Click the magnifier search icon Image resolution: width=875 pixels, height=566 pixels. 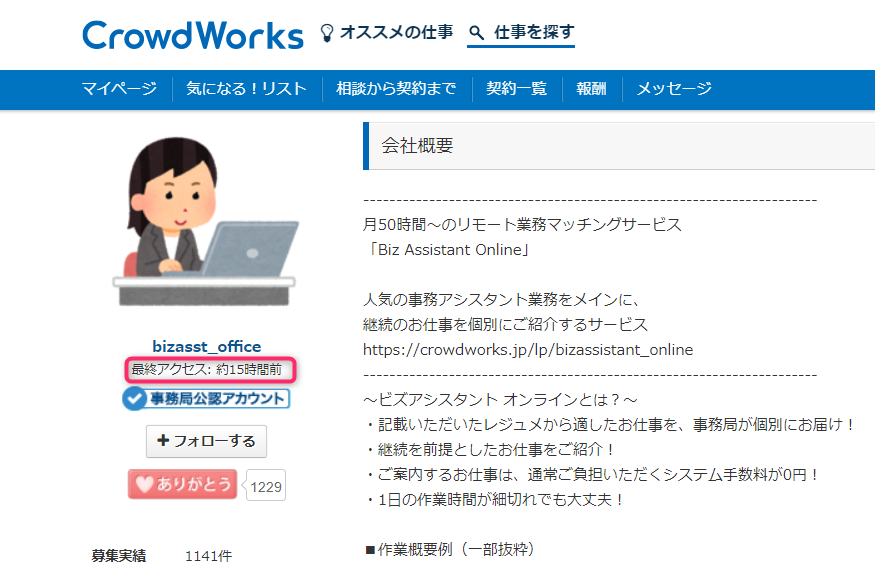pos(477,33)
